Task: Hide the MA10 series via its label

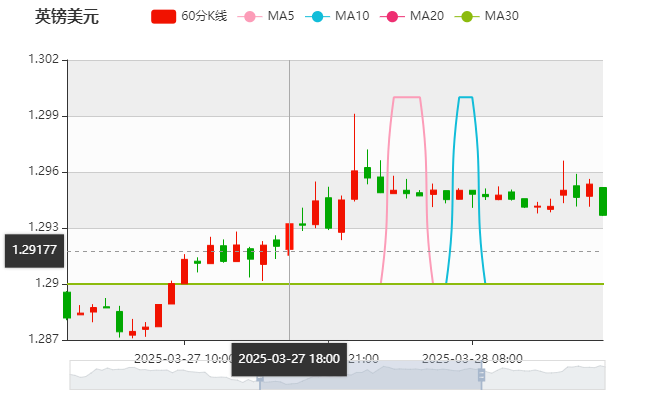Action: (x=351, y=16)
